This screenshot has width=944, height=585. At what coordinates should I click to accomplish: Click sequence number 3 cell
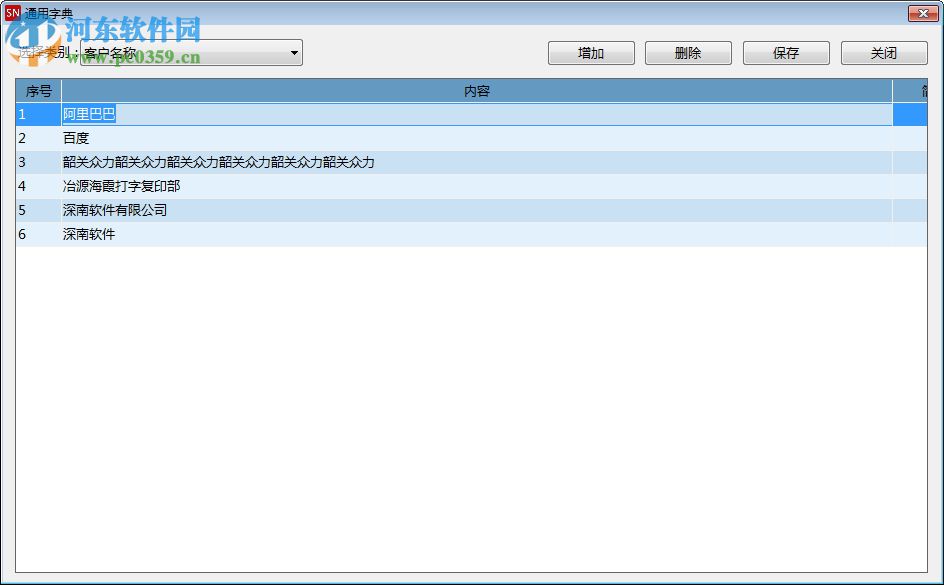pyautogui.click(x=39, y=162)
